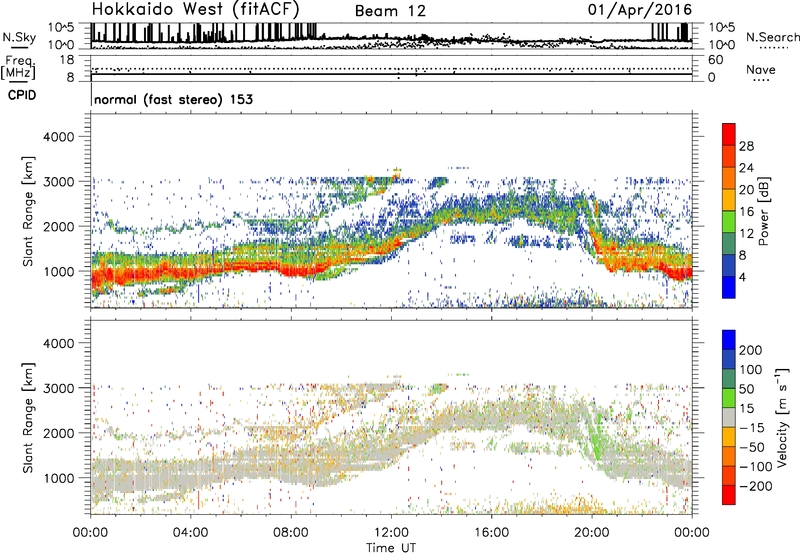Click the grey segment of Velocity color bar
800x554 pixels.
[729, 417]
